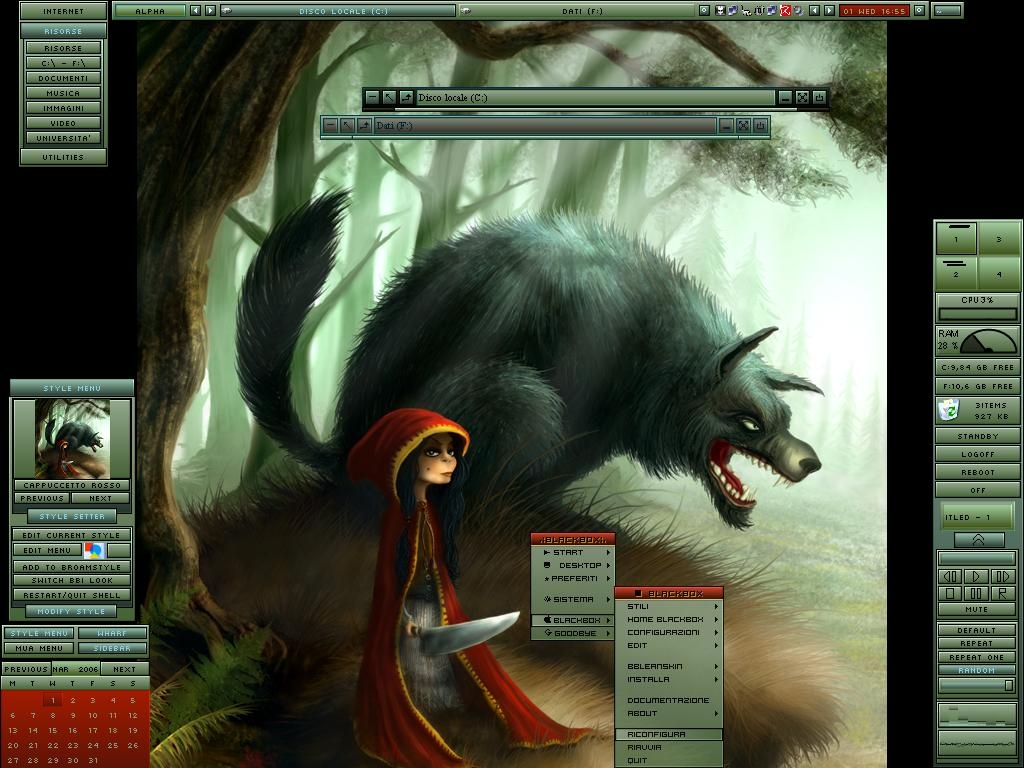The height and width of the screenshot is (768, 1024).
Task: Click the red K icon in the system tray
Action: click(786, 11)
